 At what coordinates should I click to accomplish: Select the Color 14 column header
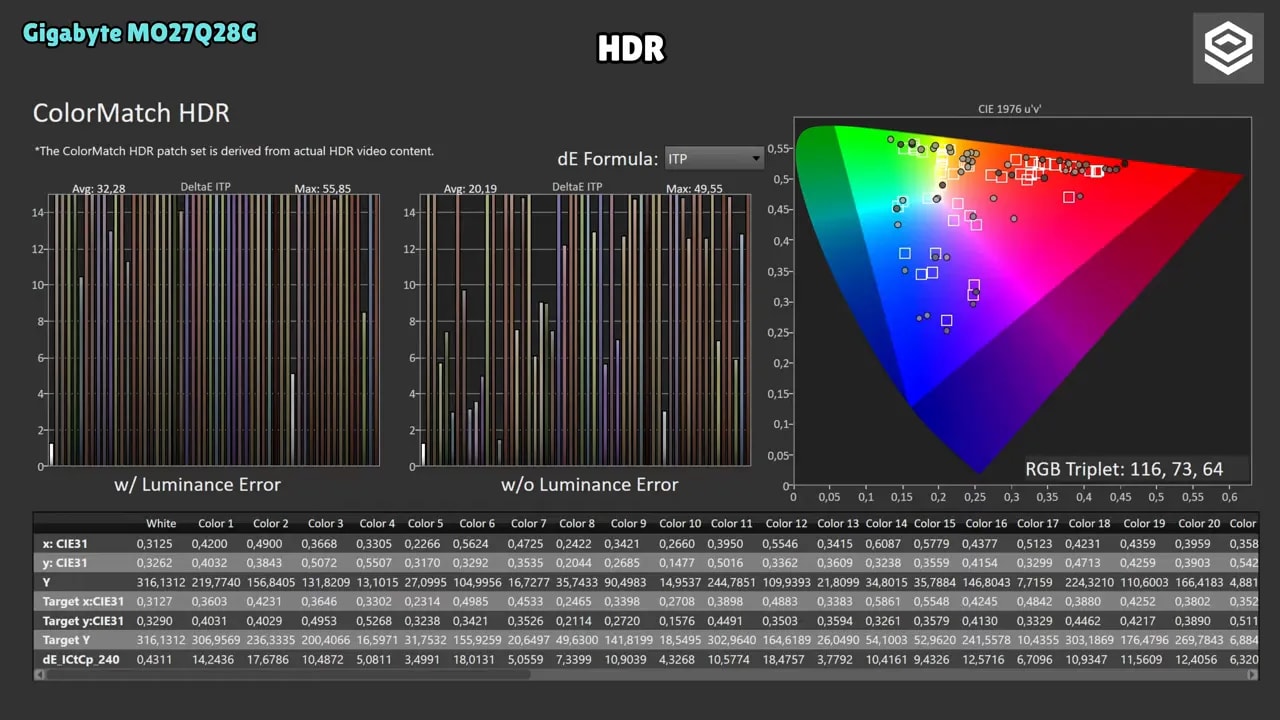click(886, 523)
